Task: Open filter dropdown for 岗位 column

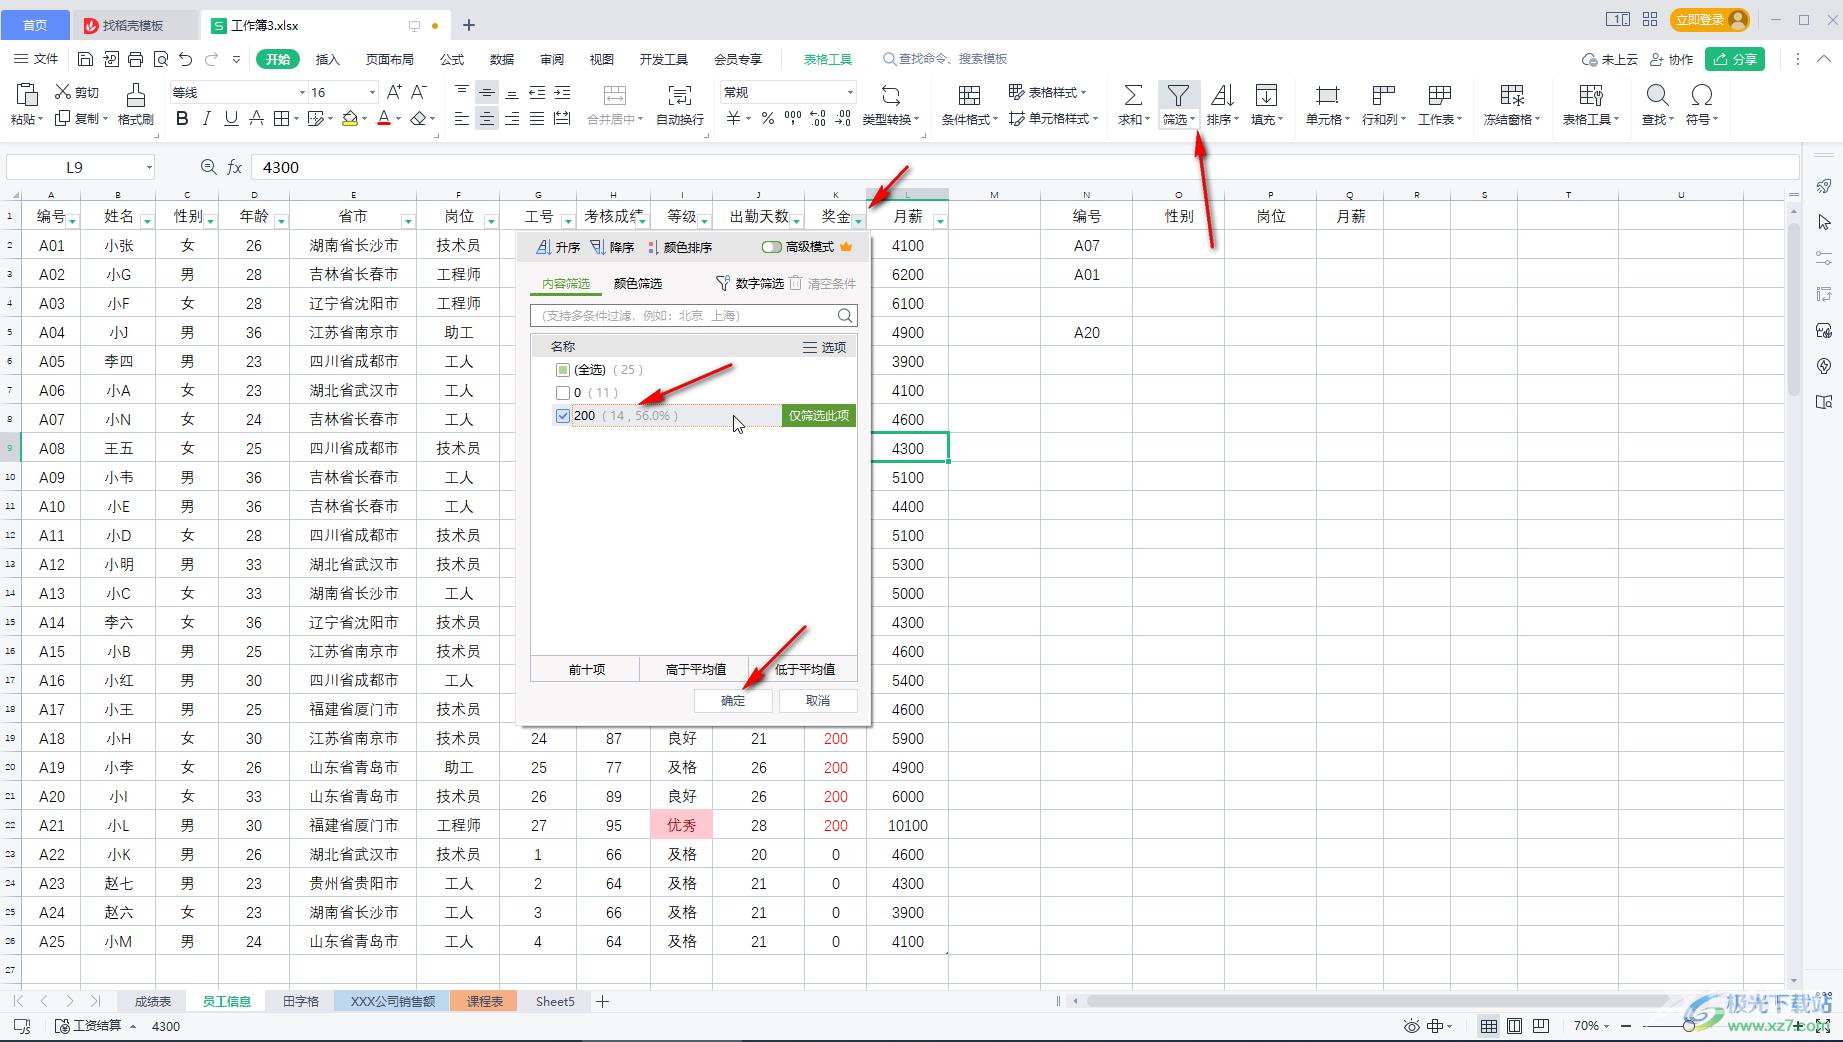Action: [491, 221]
